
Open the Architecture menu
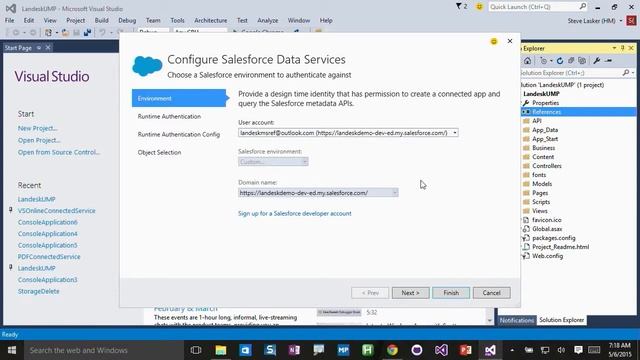click(211, 20)
